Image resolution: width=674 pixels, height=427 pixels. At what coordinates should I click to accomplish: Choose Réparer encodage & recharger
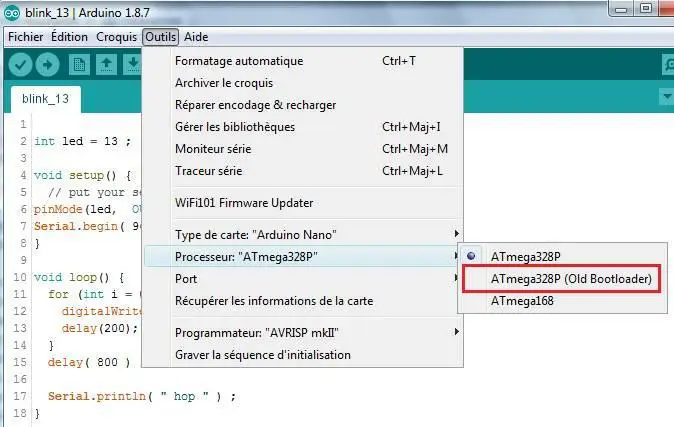[303, 105]
